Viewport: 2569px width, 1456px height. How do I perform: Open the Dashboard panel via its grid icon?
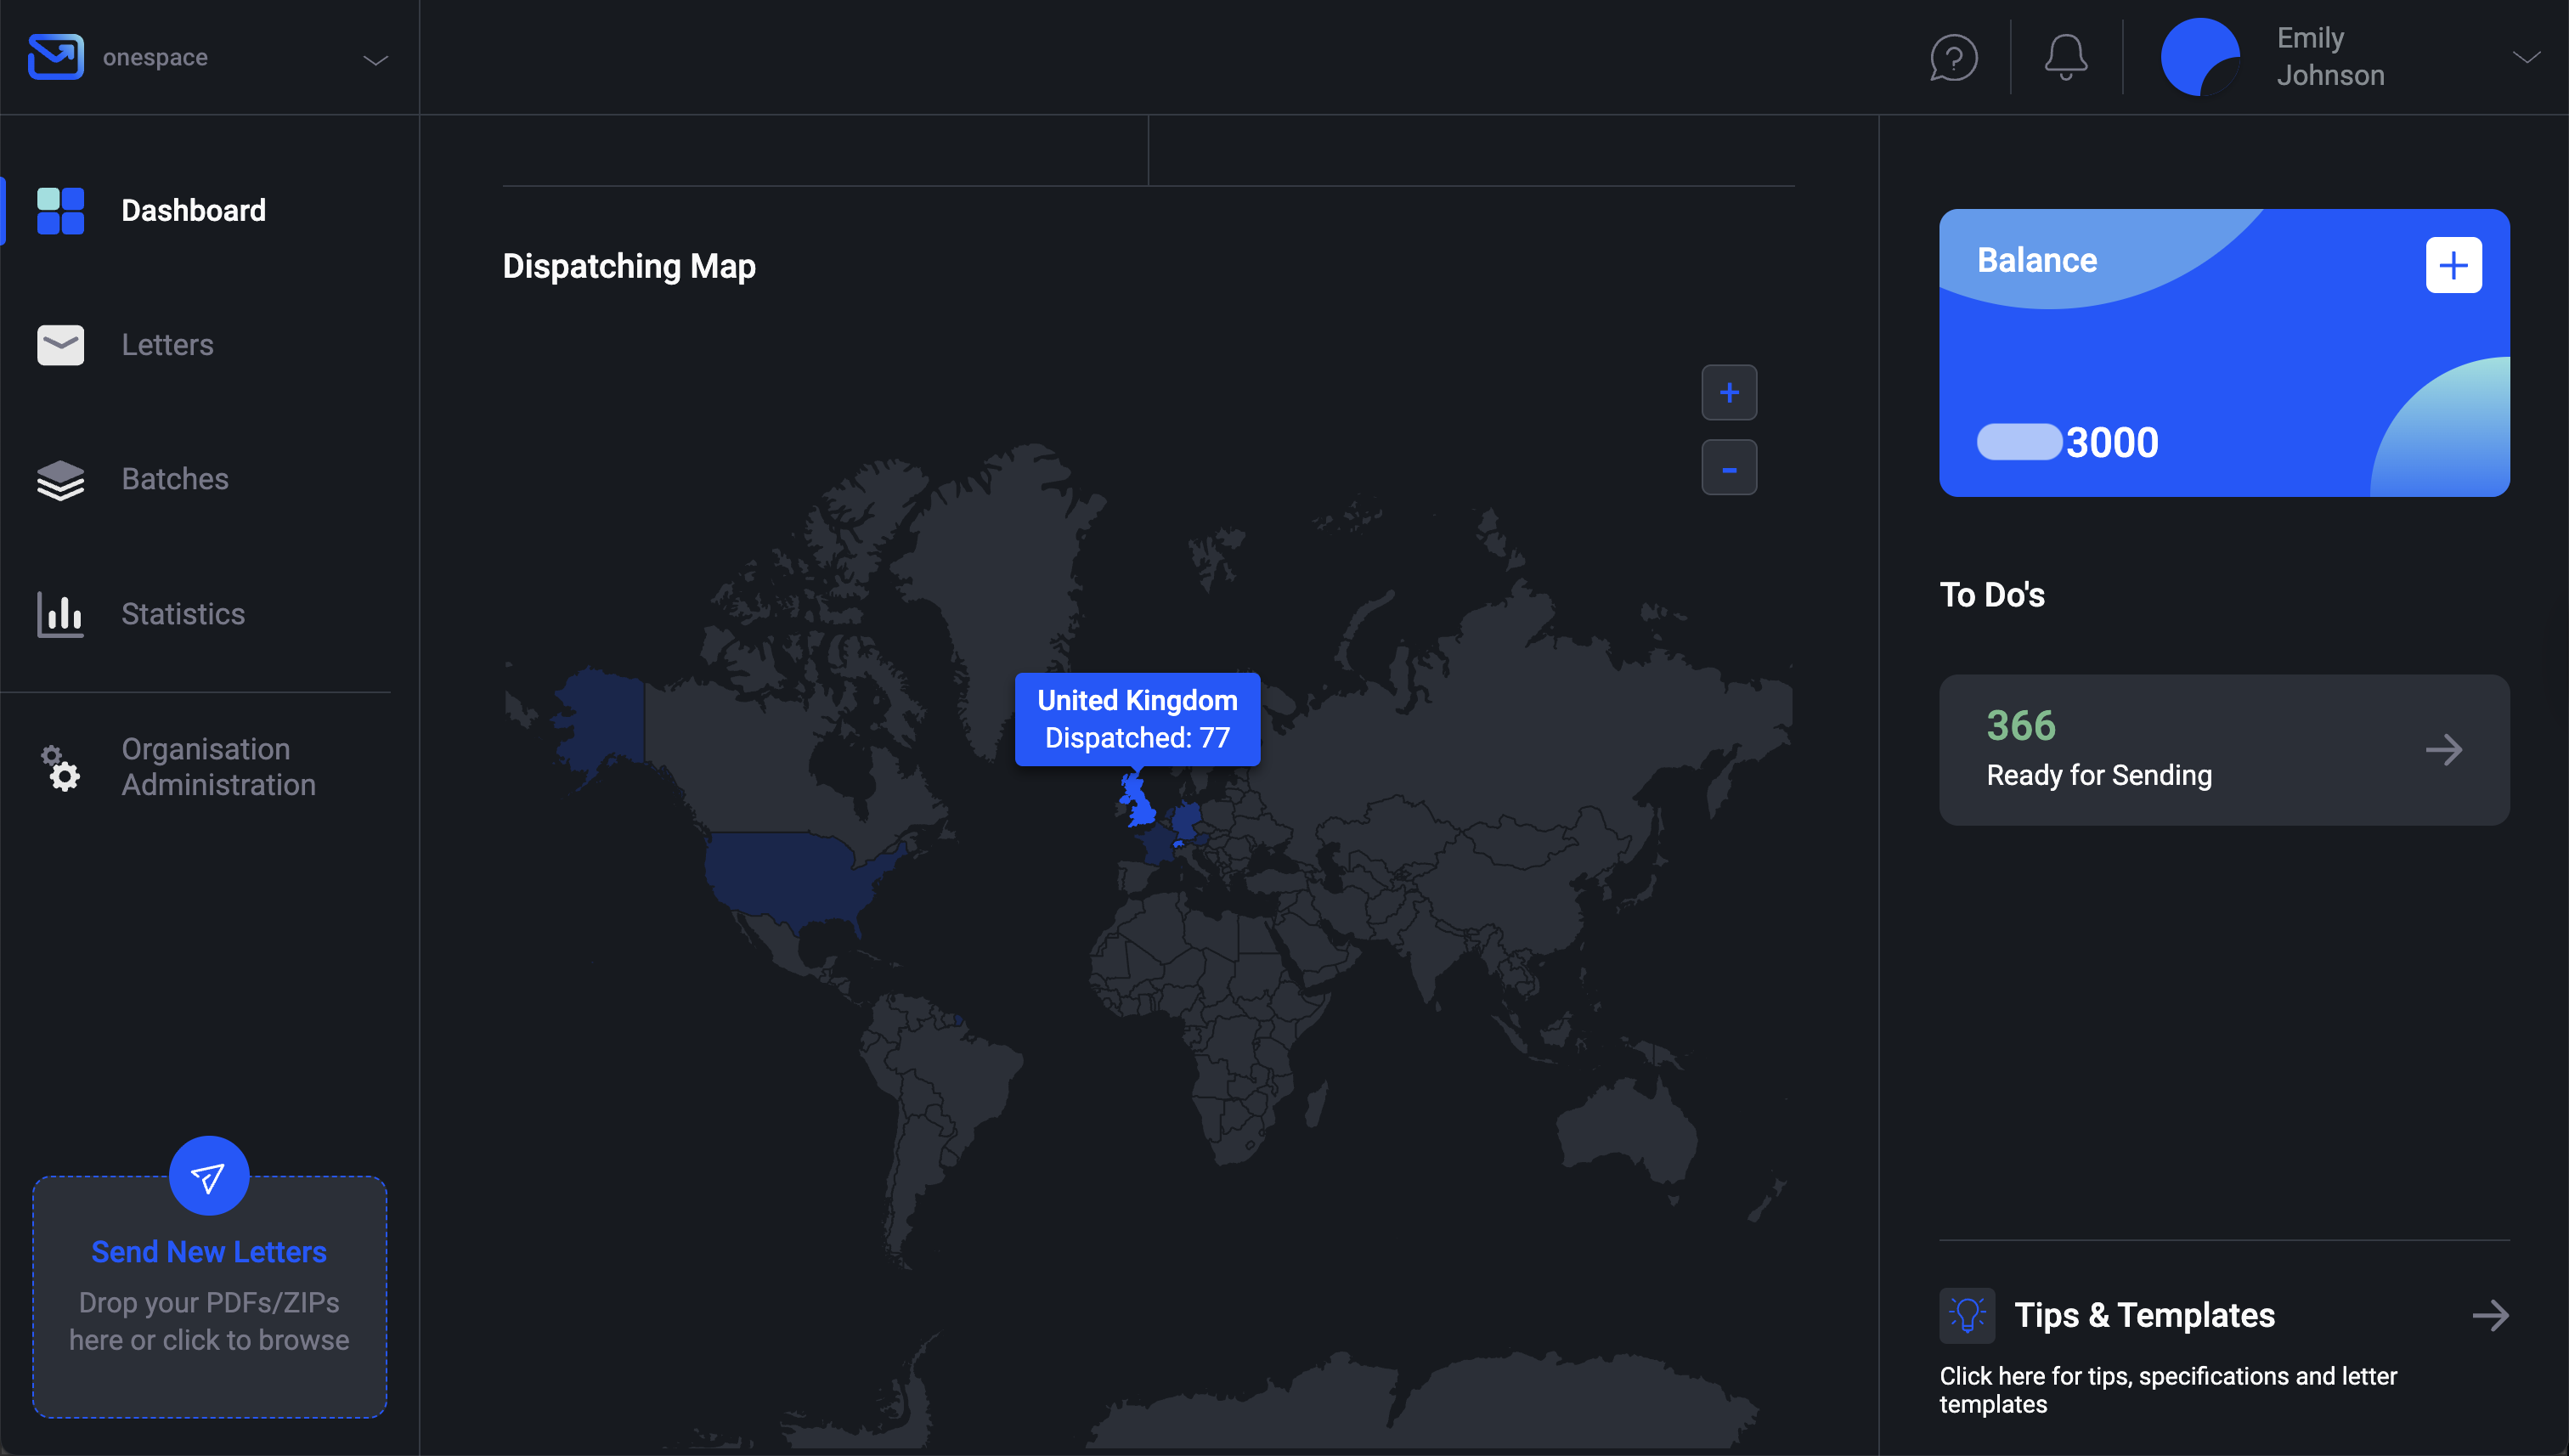(x=60, y=210)
